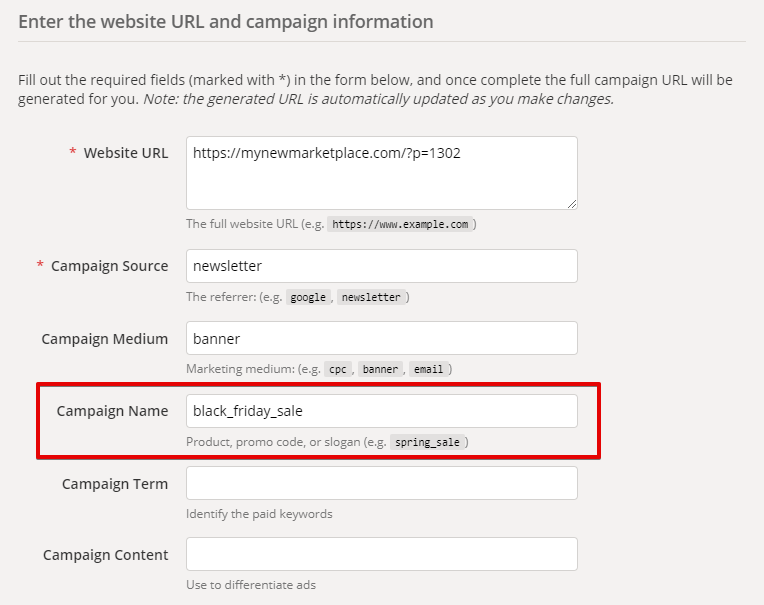The image size is (764, 605).
Task: Click the resize handle of Website URL box
Action: pos(572,204)
